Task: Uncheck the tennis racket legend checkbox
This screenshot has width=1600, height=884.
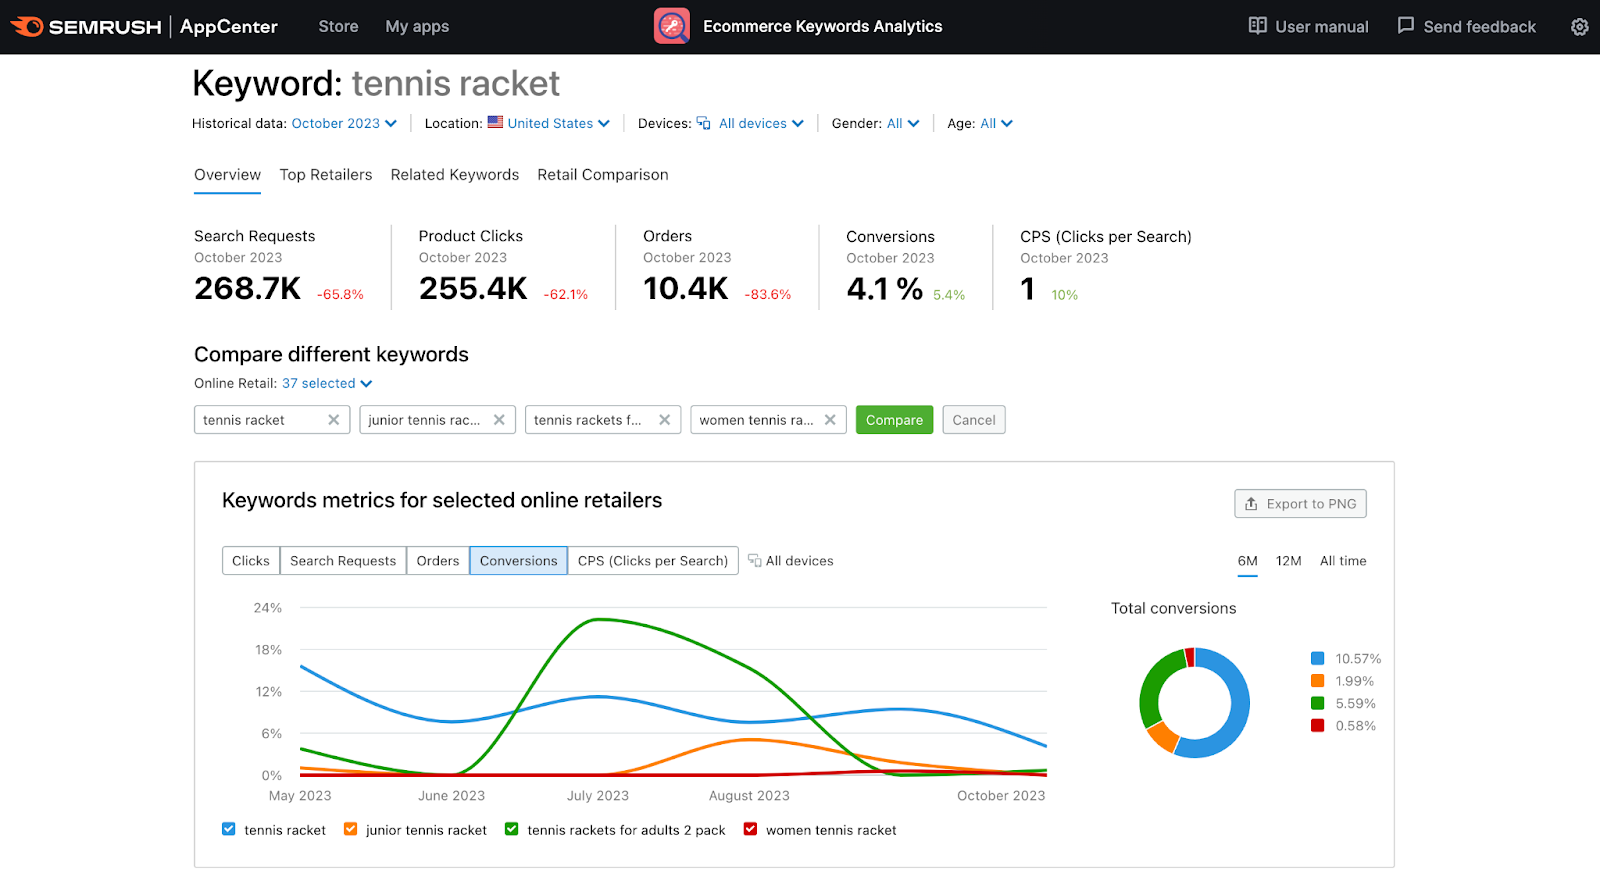Action: (229, 829)
